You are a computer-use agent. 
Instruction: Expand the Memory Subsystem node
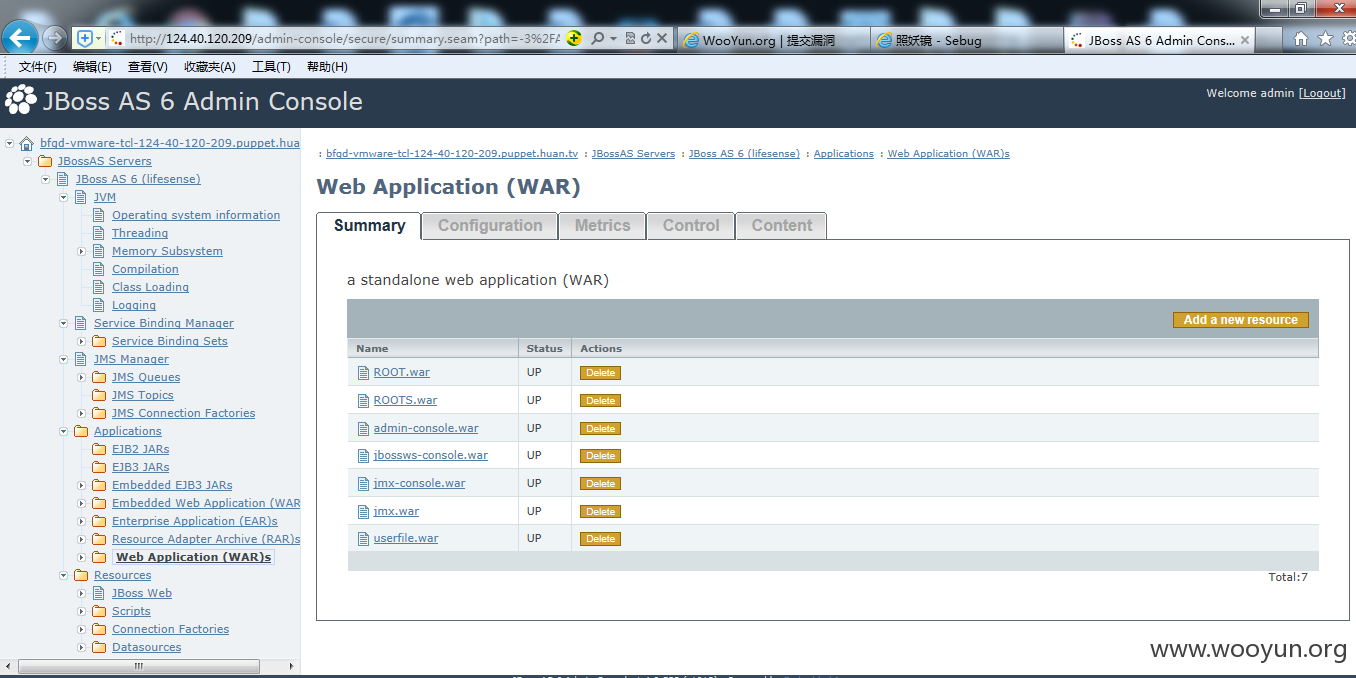82,251
